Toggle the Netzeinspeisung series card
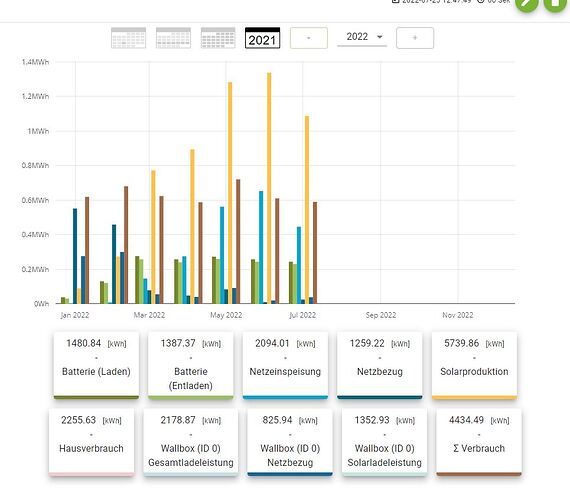This screenshot has width=570, height=499. click(x=285, y=365)
